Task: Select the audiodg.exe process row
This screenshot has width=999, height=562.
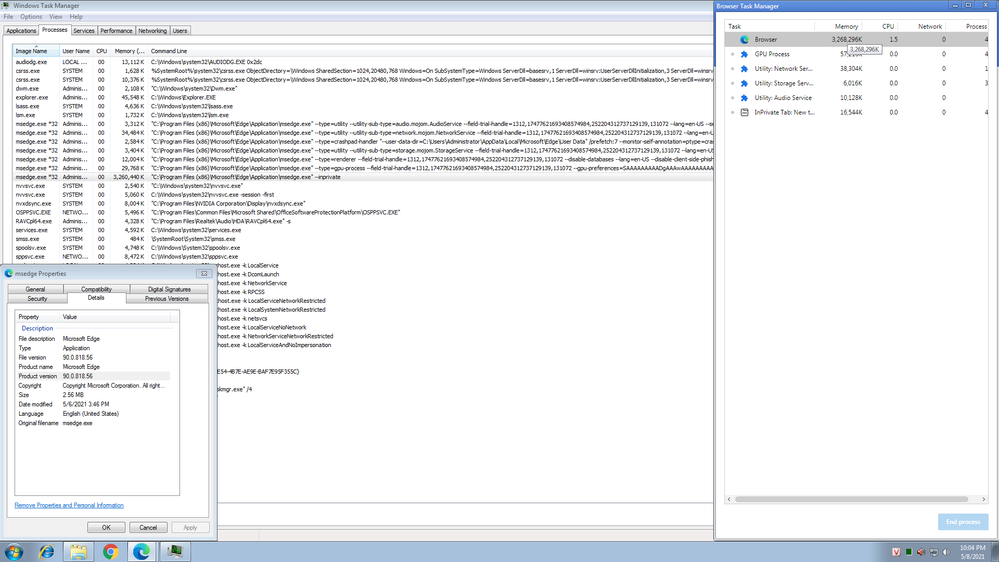Action: point(363,62)
